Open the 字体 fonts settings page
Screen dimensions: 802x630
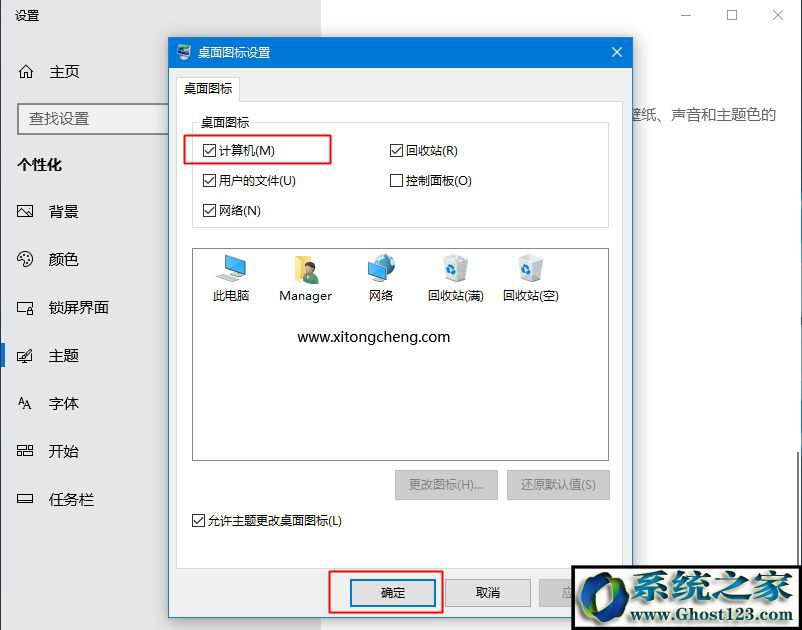(63, 403)
